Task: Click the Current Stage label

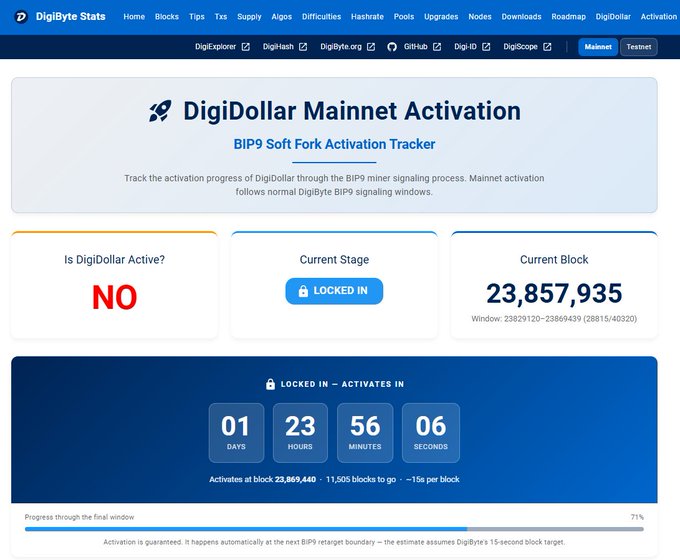Action: (x=334, y=259)
